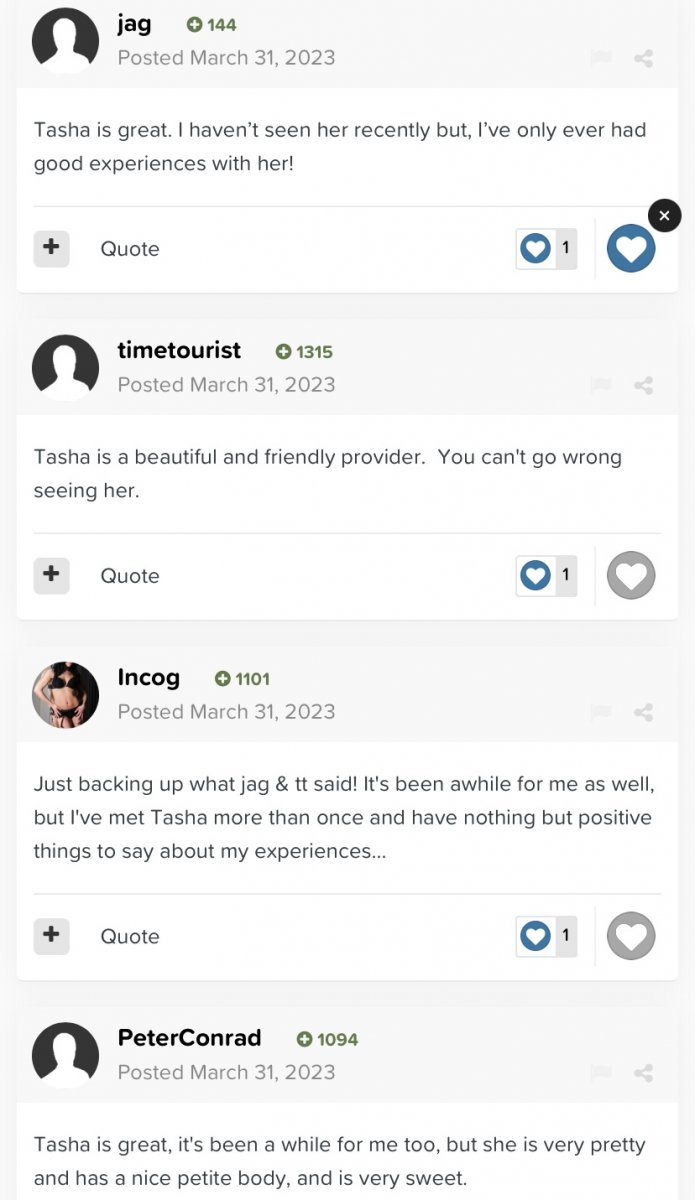Quote jag's post
The image size is (695, 1200).
(x=130, y=249)
